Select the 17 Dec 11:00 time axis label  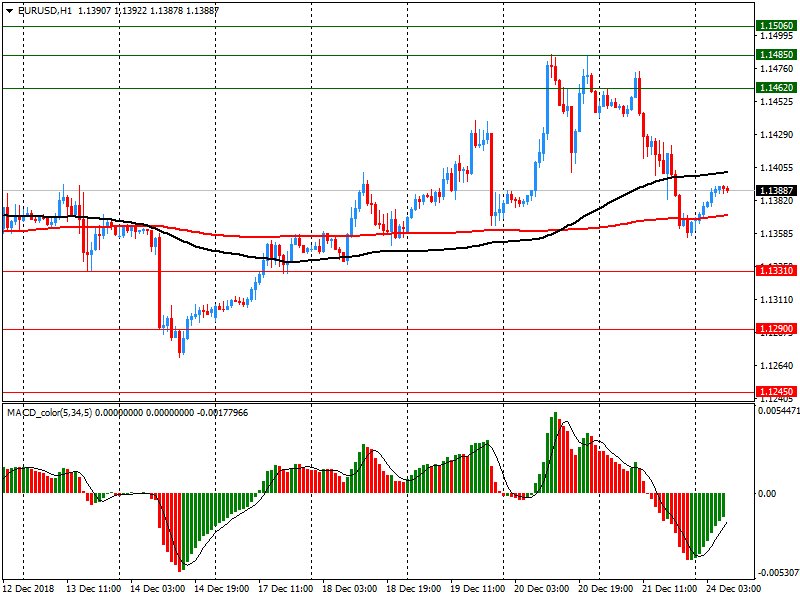tap(287, 591)
